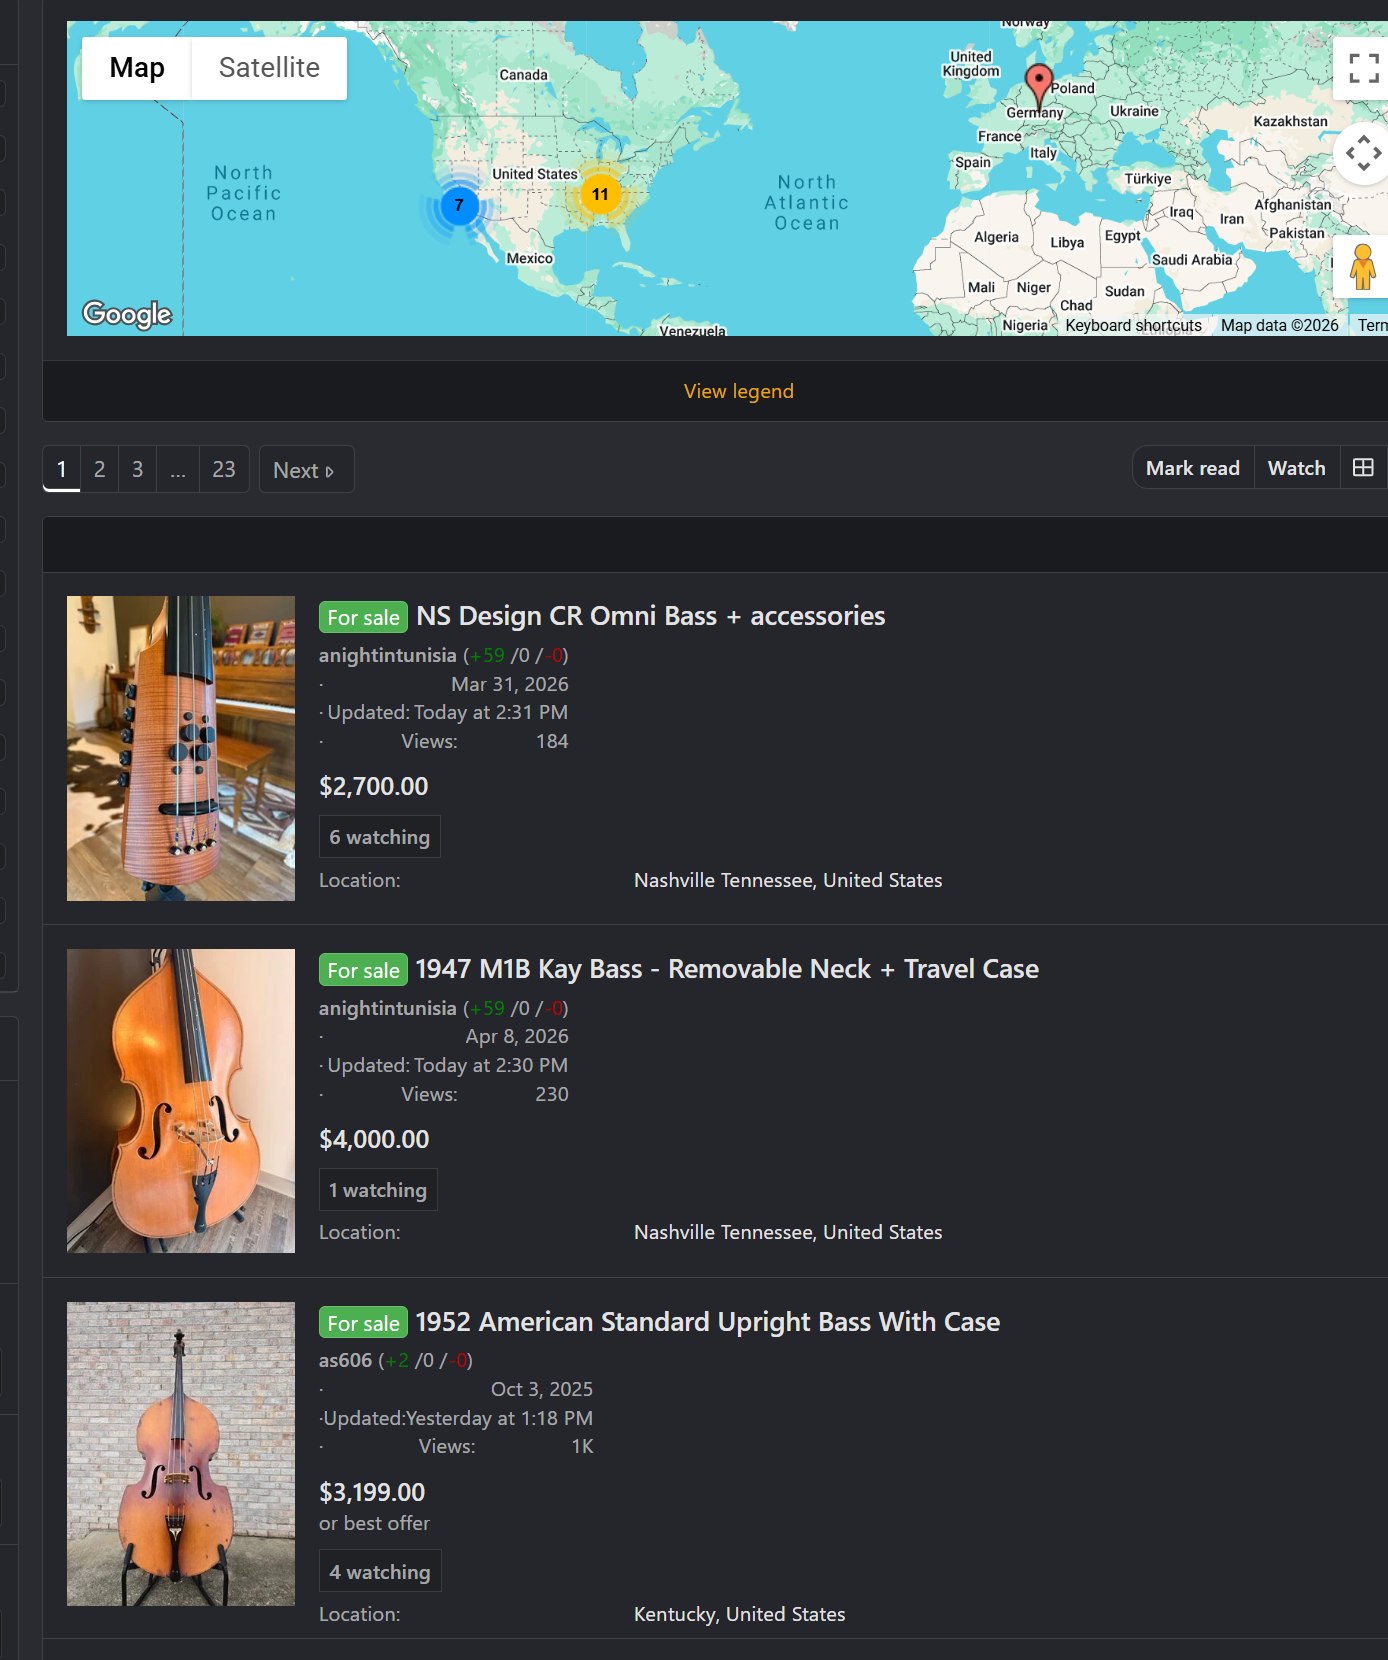
Task: Open the Google logo link on the map
Action: 127,314
